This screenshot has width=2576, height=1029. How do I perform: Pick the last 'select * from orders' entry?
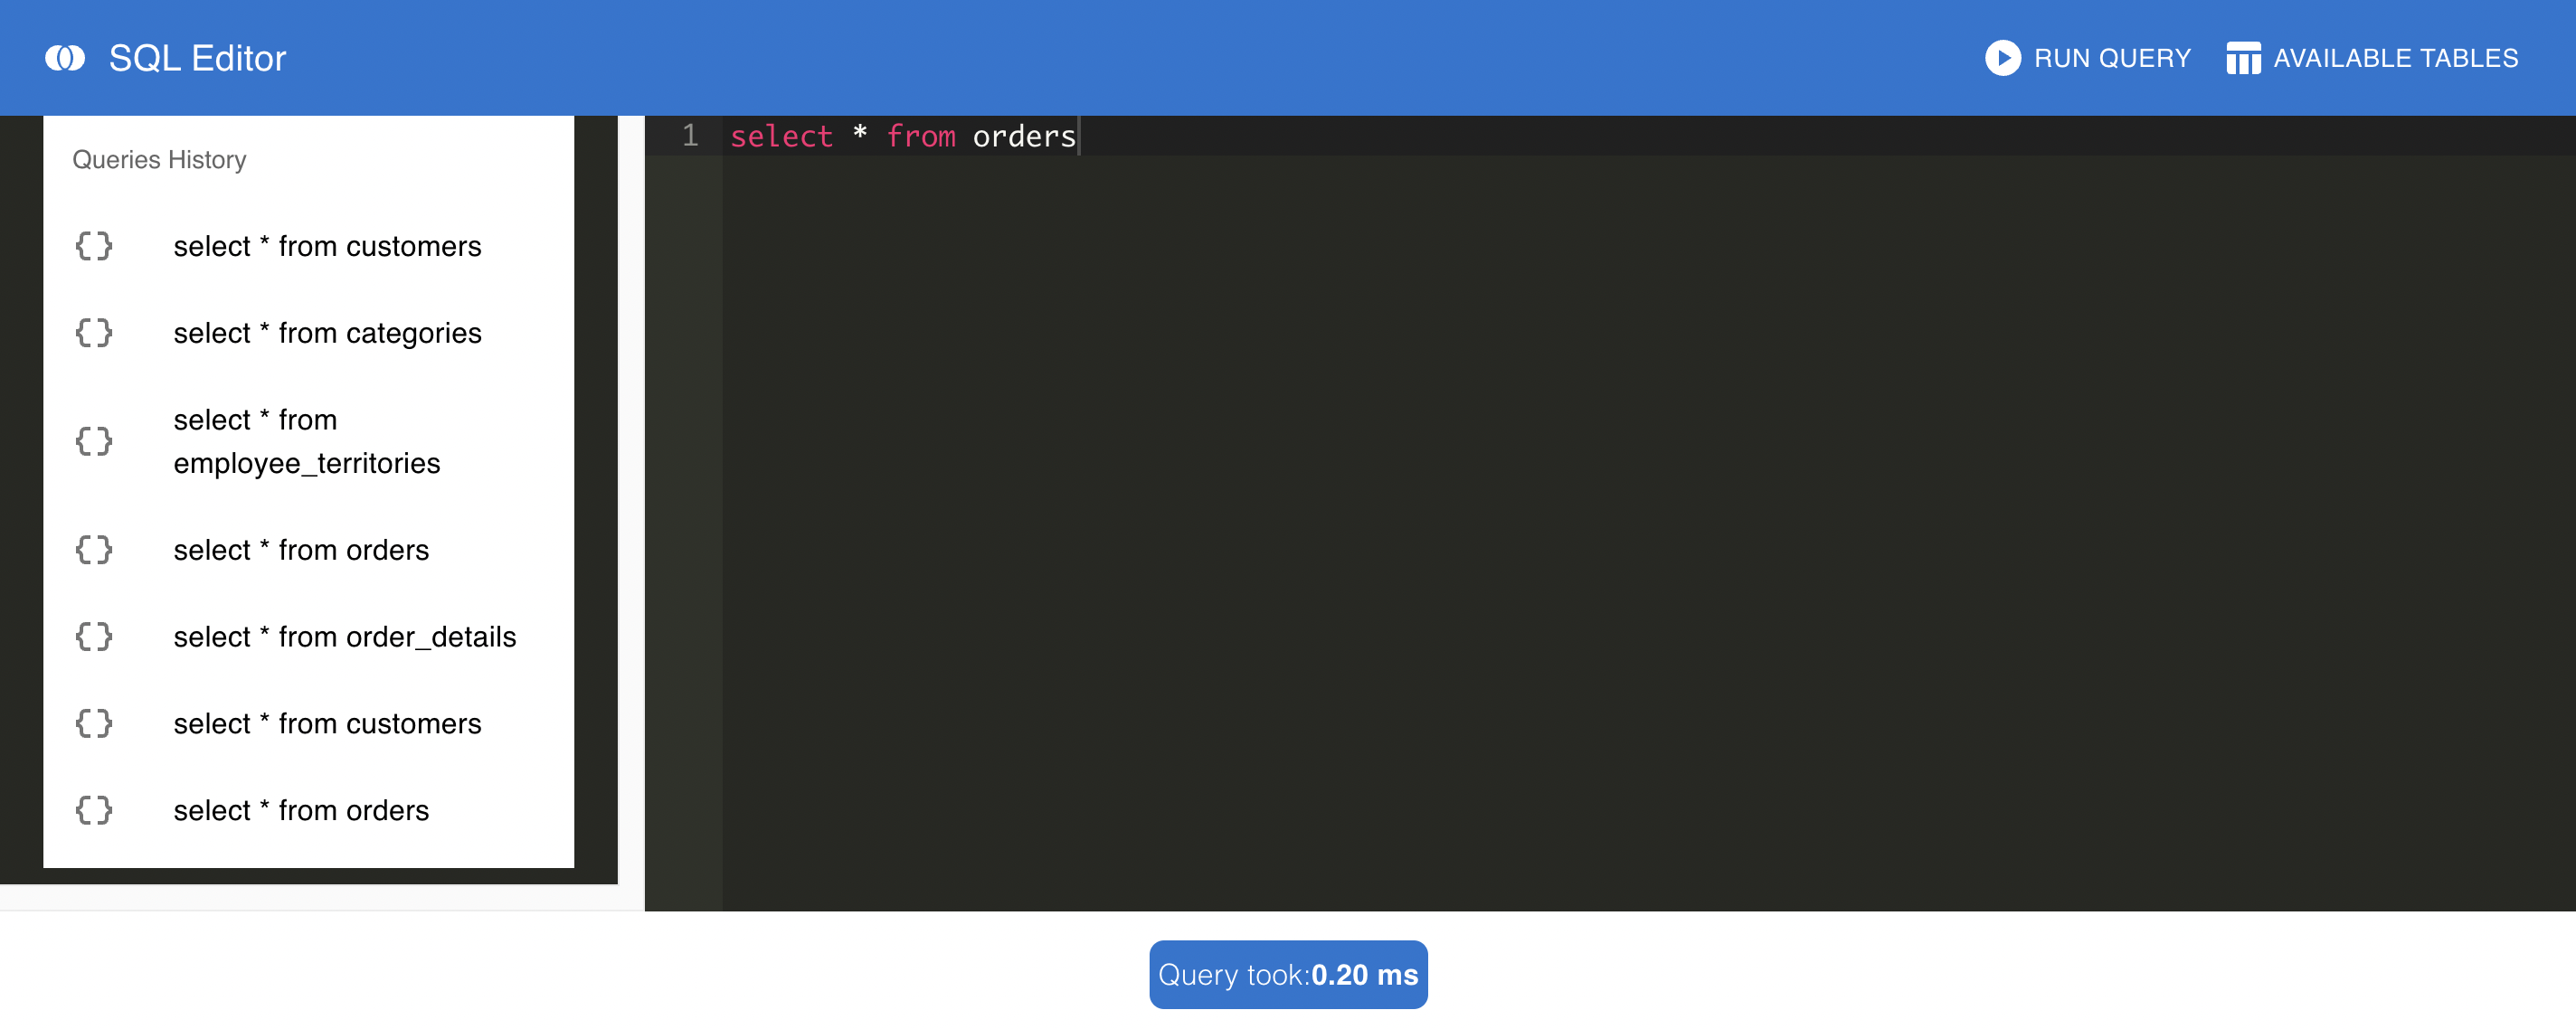pyautogui.click(x=301, y=810)
